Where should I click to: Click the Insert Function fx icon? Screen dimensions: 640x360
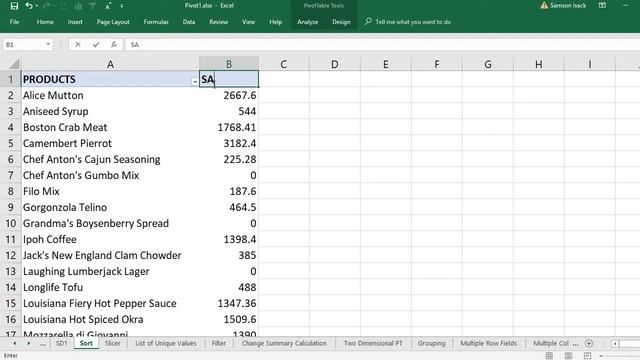point(114,44)
